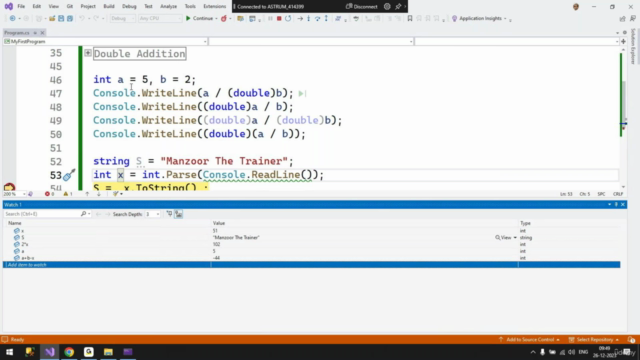Viewport: 640px width, 360px height.
Task: Click the Break All pause icon
Action: tap(270, 18)
